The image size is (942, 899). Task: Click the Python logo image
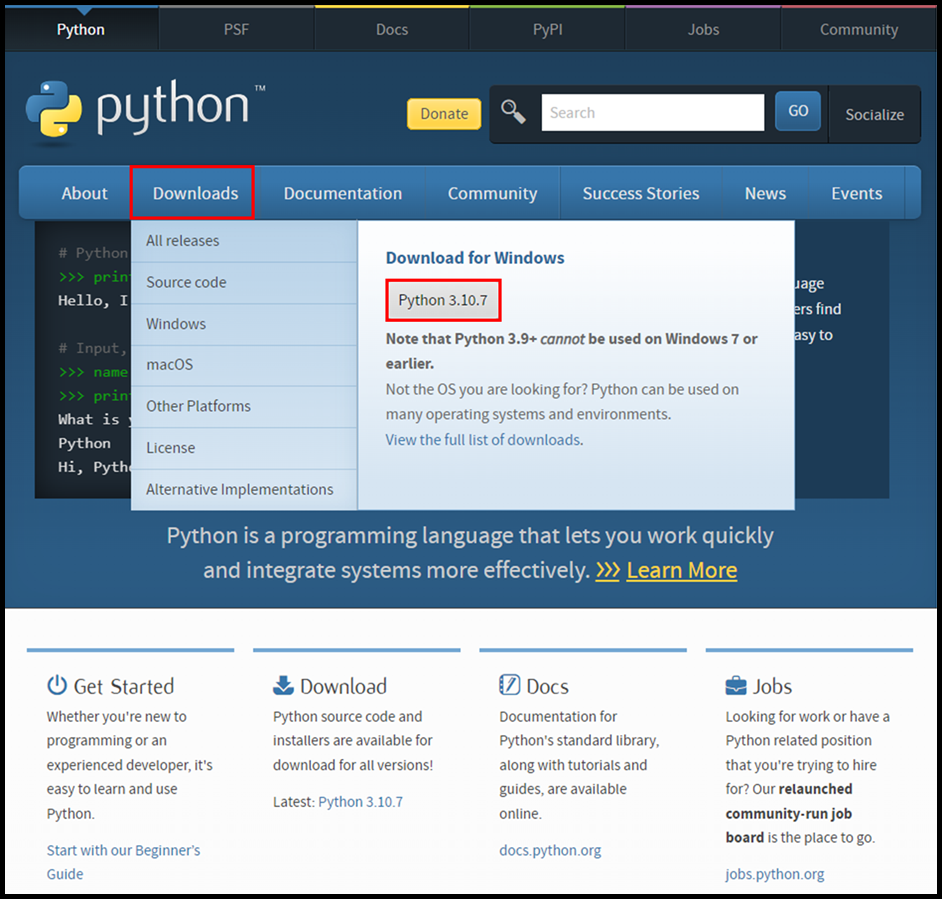(x=145, y=111)
